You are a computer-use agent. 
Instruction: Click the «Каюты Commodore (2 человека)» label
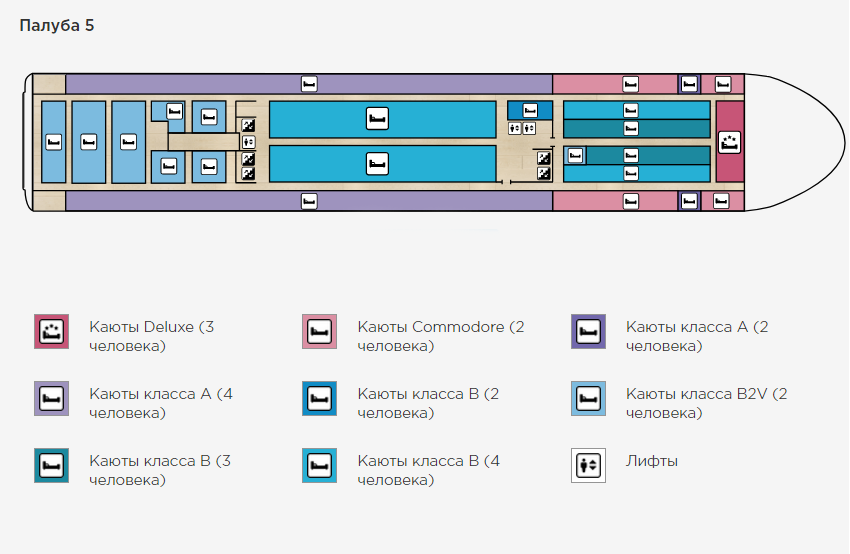click(x=440, y=336)
